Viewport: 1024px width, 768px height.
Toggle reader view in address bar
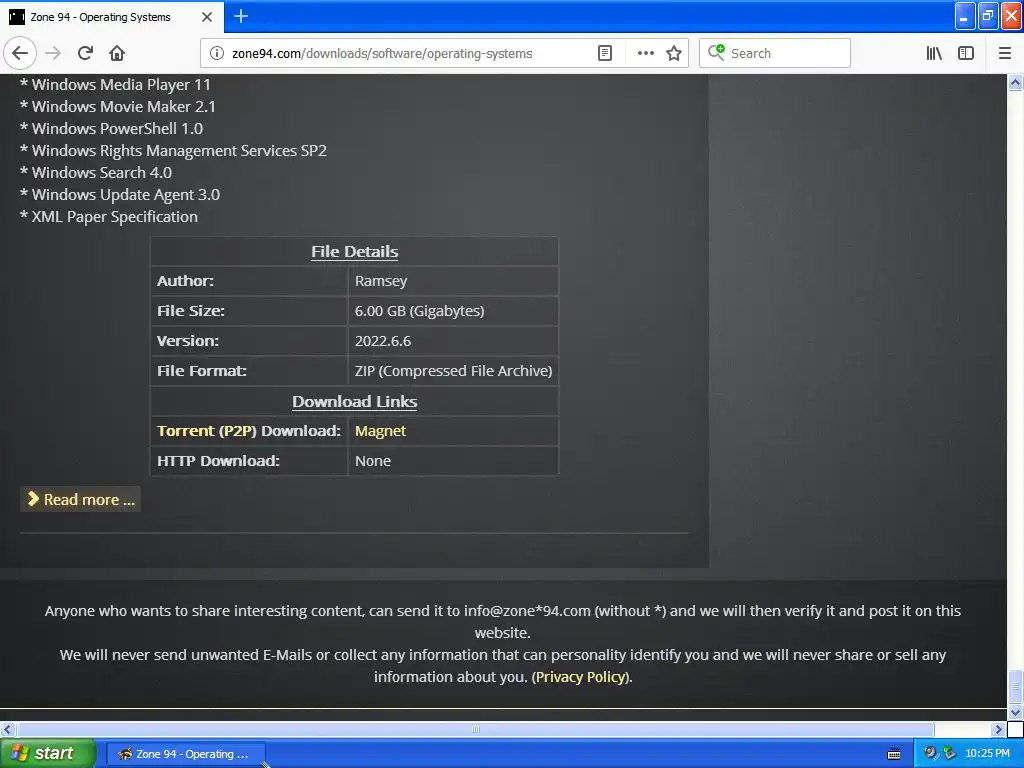[605, 53]
